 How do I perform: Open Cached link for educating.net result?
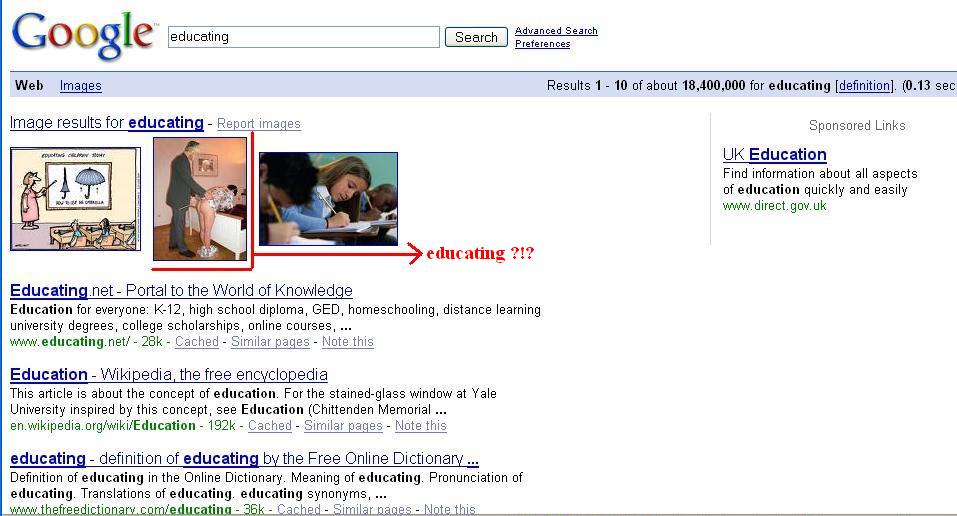pos(197,342)
